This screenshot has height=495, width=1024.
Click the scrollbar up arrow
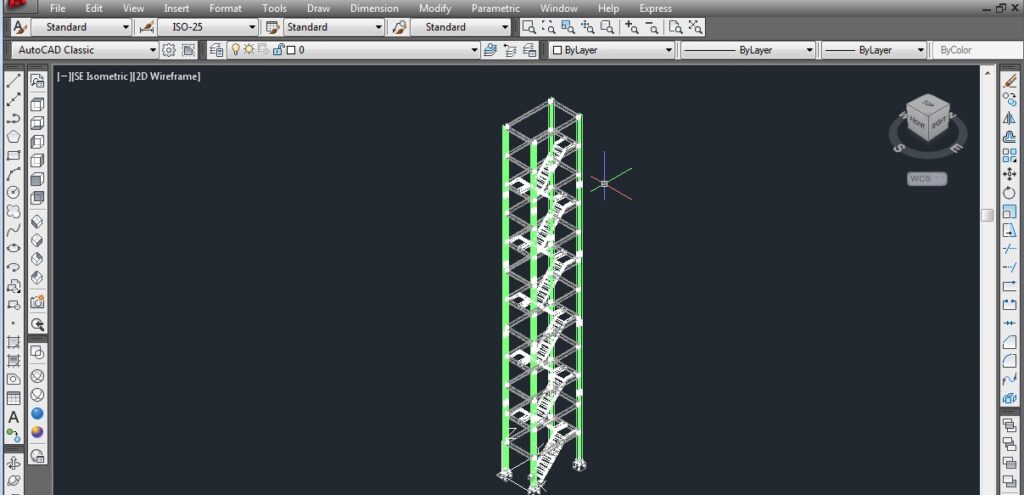pos(987,71)
